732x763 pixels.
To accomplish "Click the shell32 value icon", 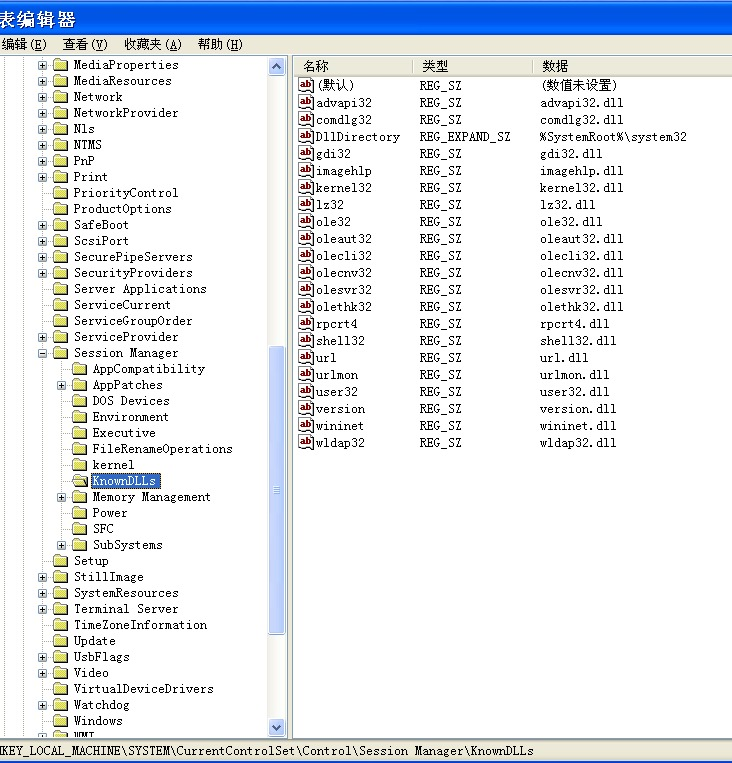I will point(306,340).
